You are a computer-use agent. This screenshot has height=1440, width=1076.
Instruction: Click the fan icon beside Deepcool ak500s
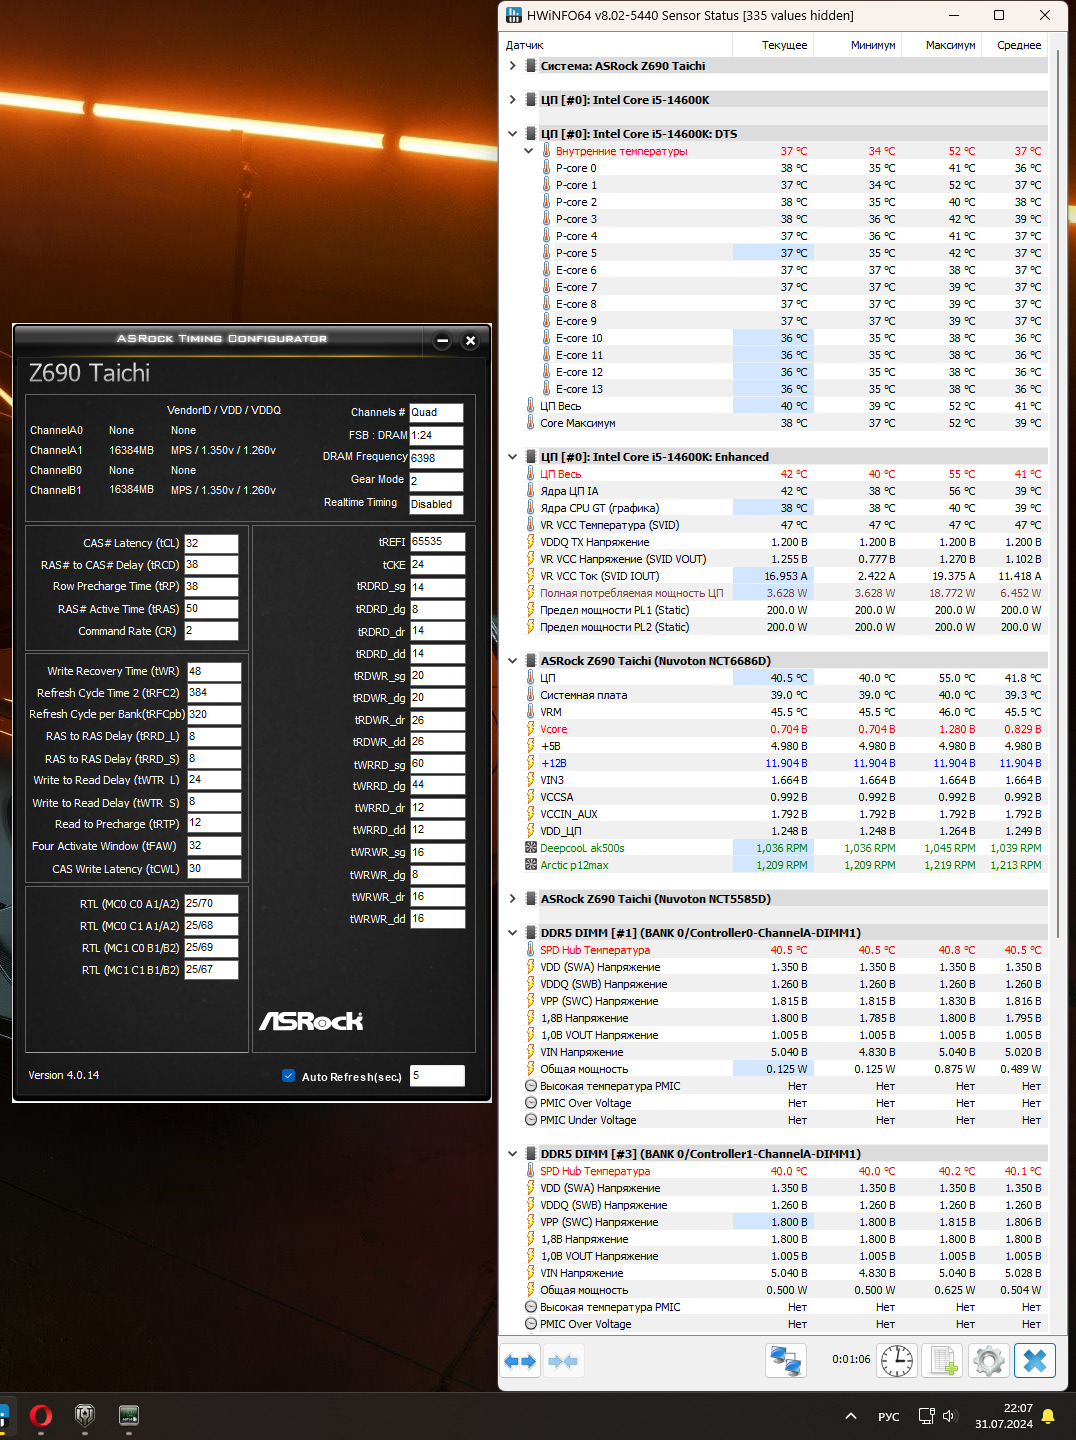point(531,848)
